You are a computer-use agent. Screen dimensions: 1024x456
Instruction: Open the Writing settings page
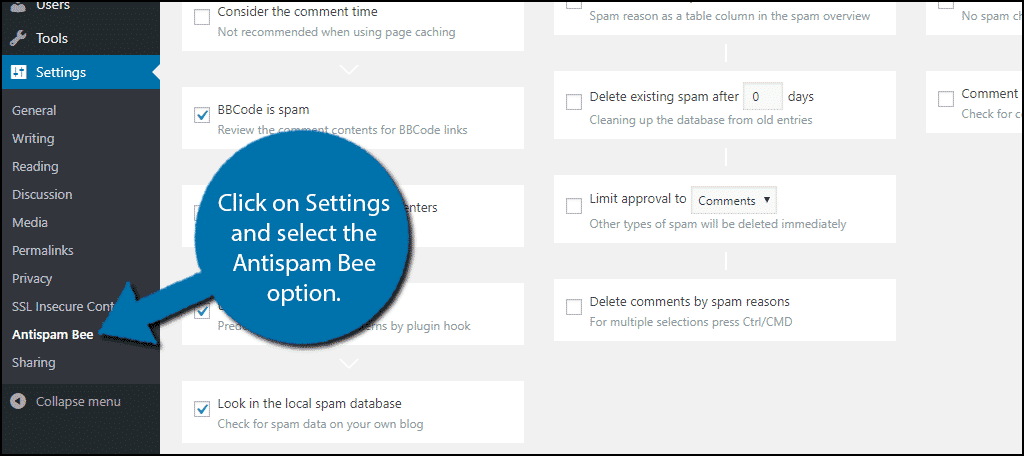click(33, 139)
